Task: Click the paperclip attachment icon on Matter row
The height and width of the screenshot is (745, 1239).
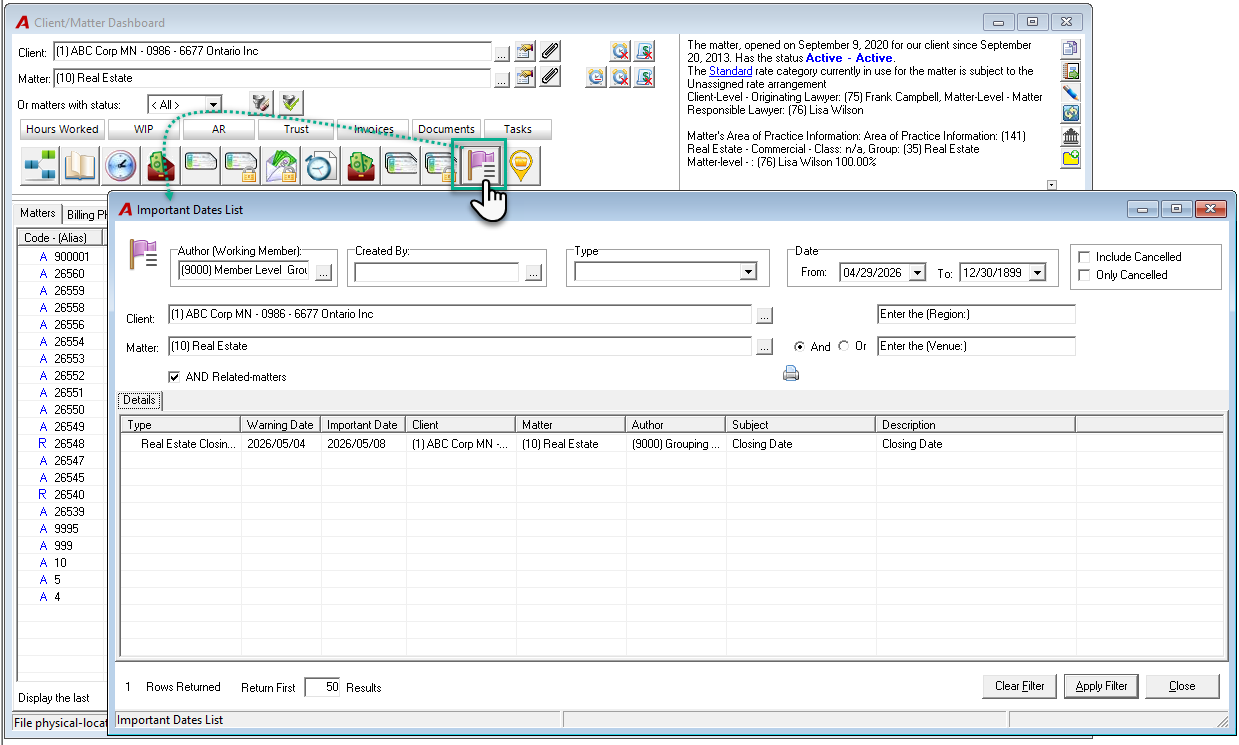Action: [x=550, y=77]
